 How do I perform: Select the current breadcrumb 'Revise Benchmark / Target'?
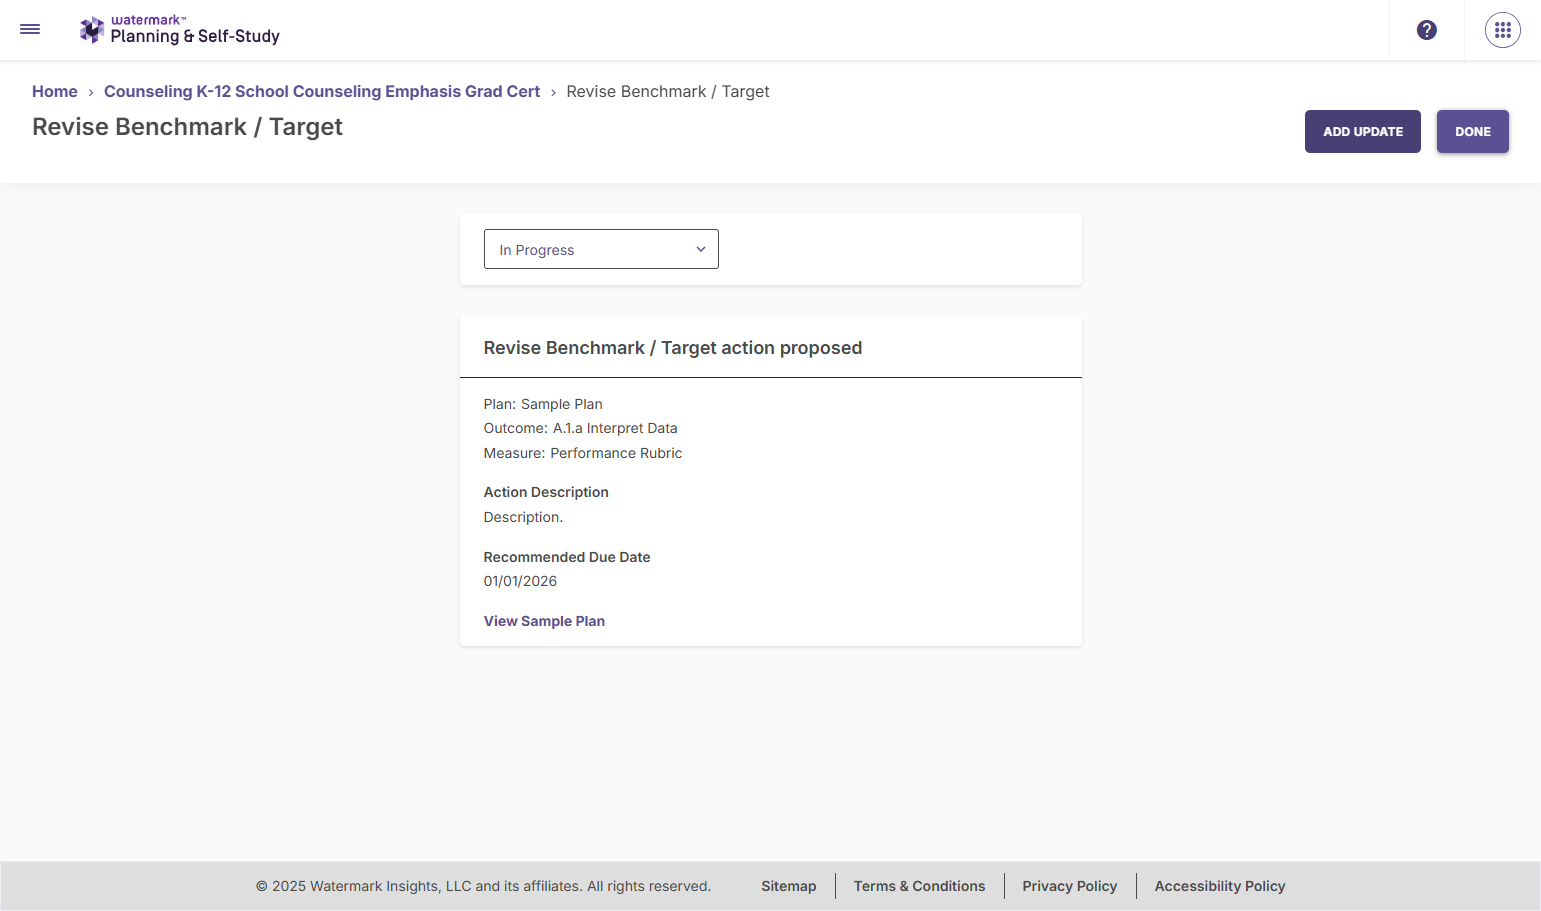pos(668,91)
